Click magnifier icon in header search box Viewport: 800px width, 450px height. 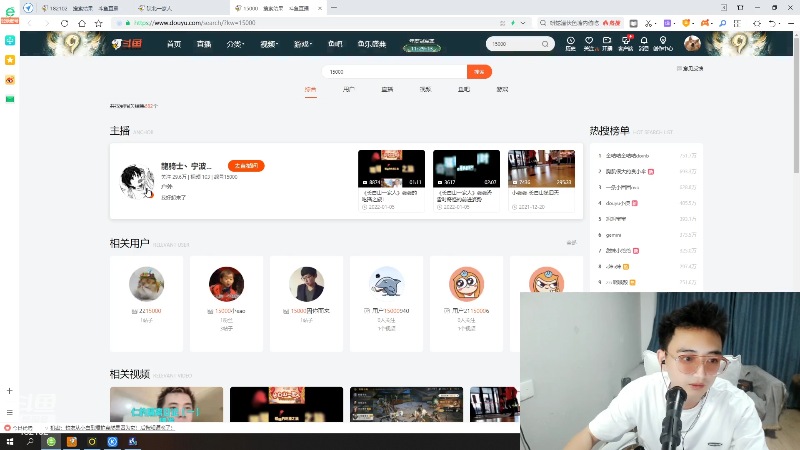545,44
